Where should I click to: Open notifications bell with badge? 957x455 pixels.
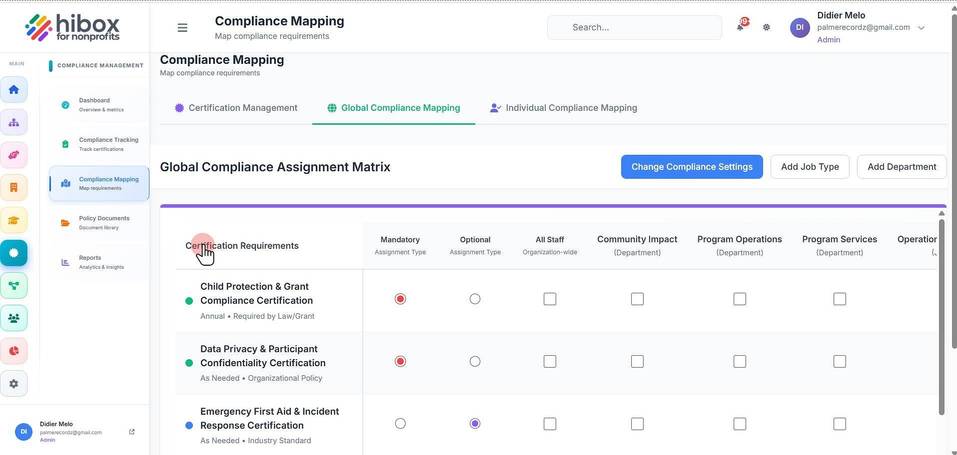[x=742, y=26]
